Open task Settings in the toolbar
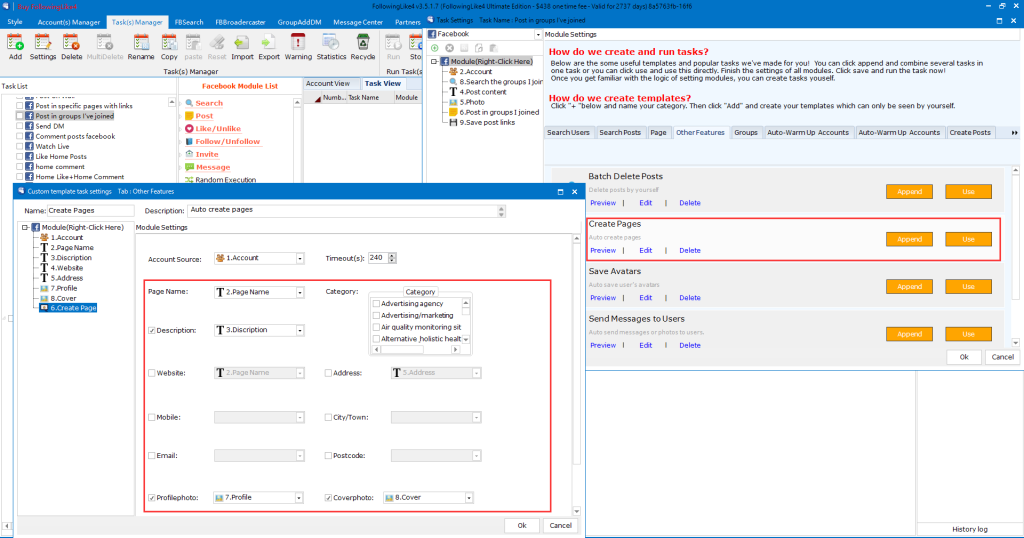The image size is (1024, 538). (x=42, y=47)
